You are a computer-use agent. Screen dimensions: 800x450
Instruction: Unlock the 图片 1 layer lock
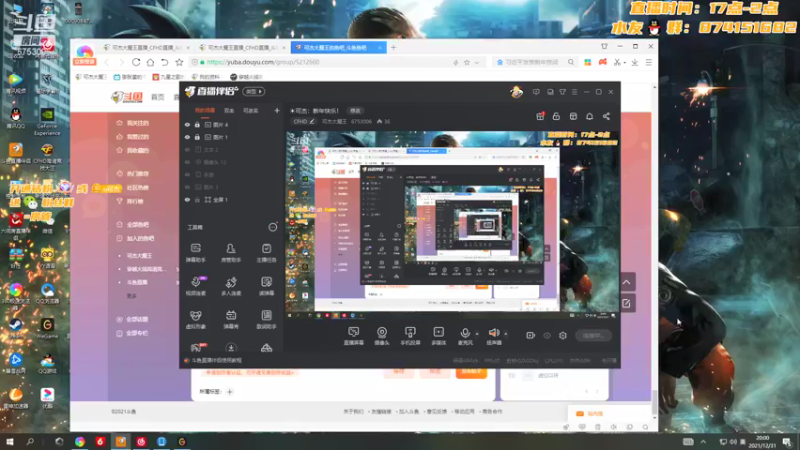pyautogui.click(x=197, y=137)
